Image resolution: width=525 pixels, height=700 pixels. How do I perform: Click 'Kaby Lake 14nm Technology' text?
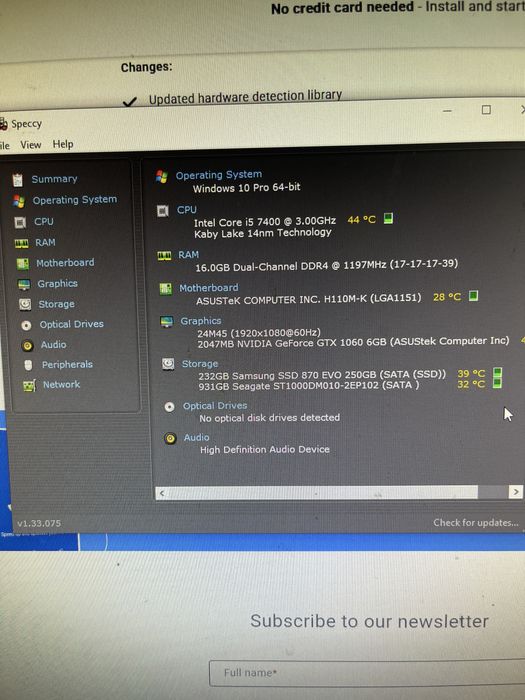click(262, 233)
